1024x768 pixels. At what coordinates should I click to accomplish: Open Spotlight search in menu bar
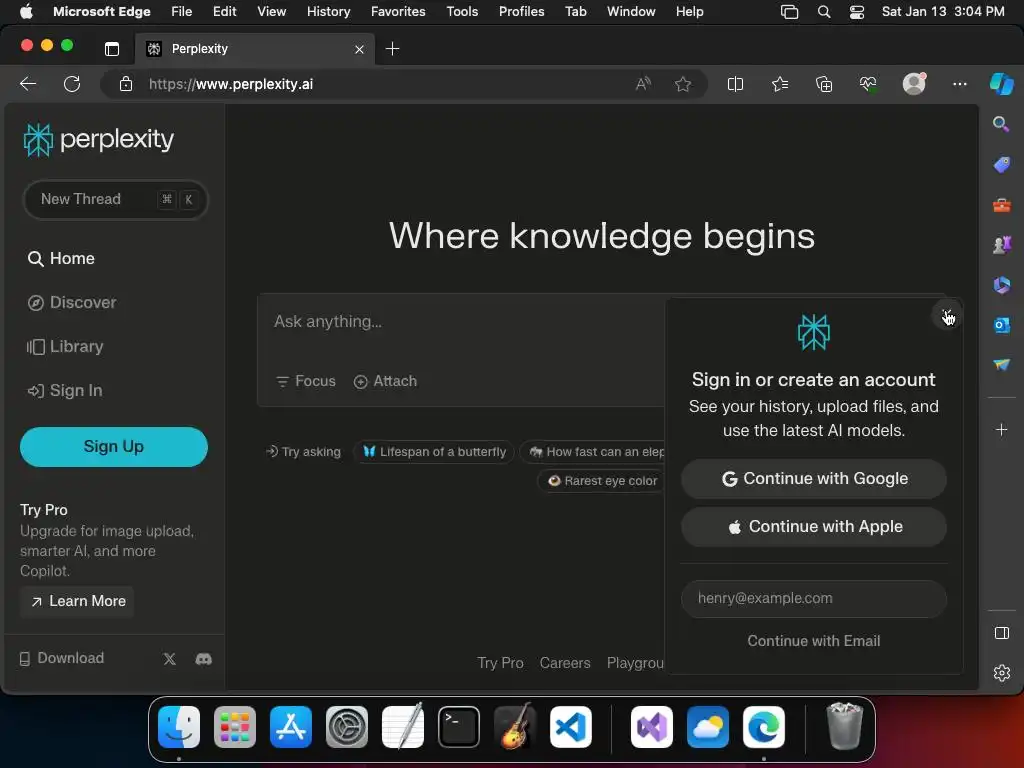tap(824, 12)
